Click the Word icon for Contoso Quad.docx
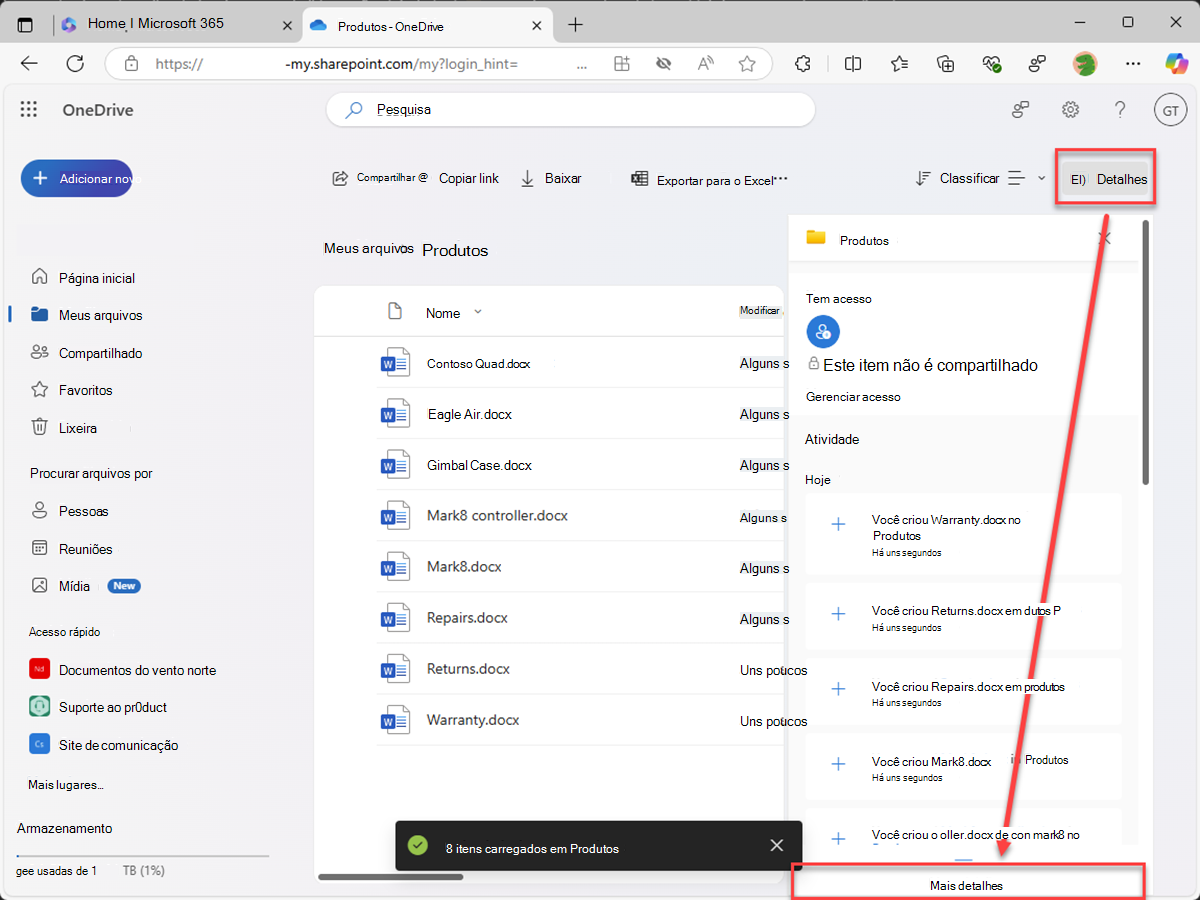The width and height of the screenshot is (1200, 900). [396, 363]
